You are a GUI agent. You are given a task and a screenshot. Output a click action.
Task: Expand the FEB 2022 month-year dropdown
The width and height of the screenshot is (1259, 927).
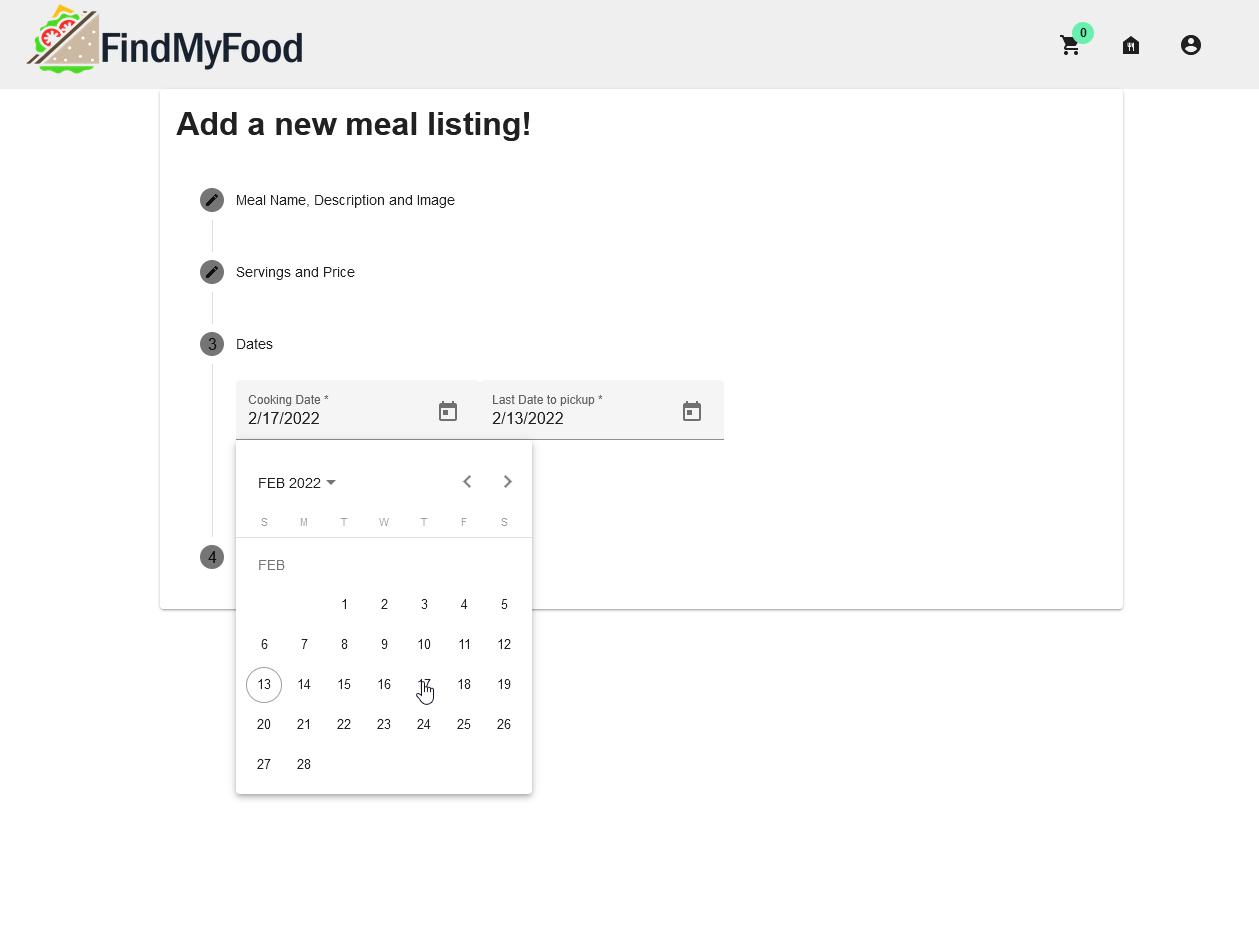point(297,483)
